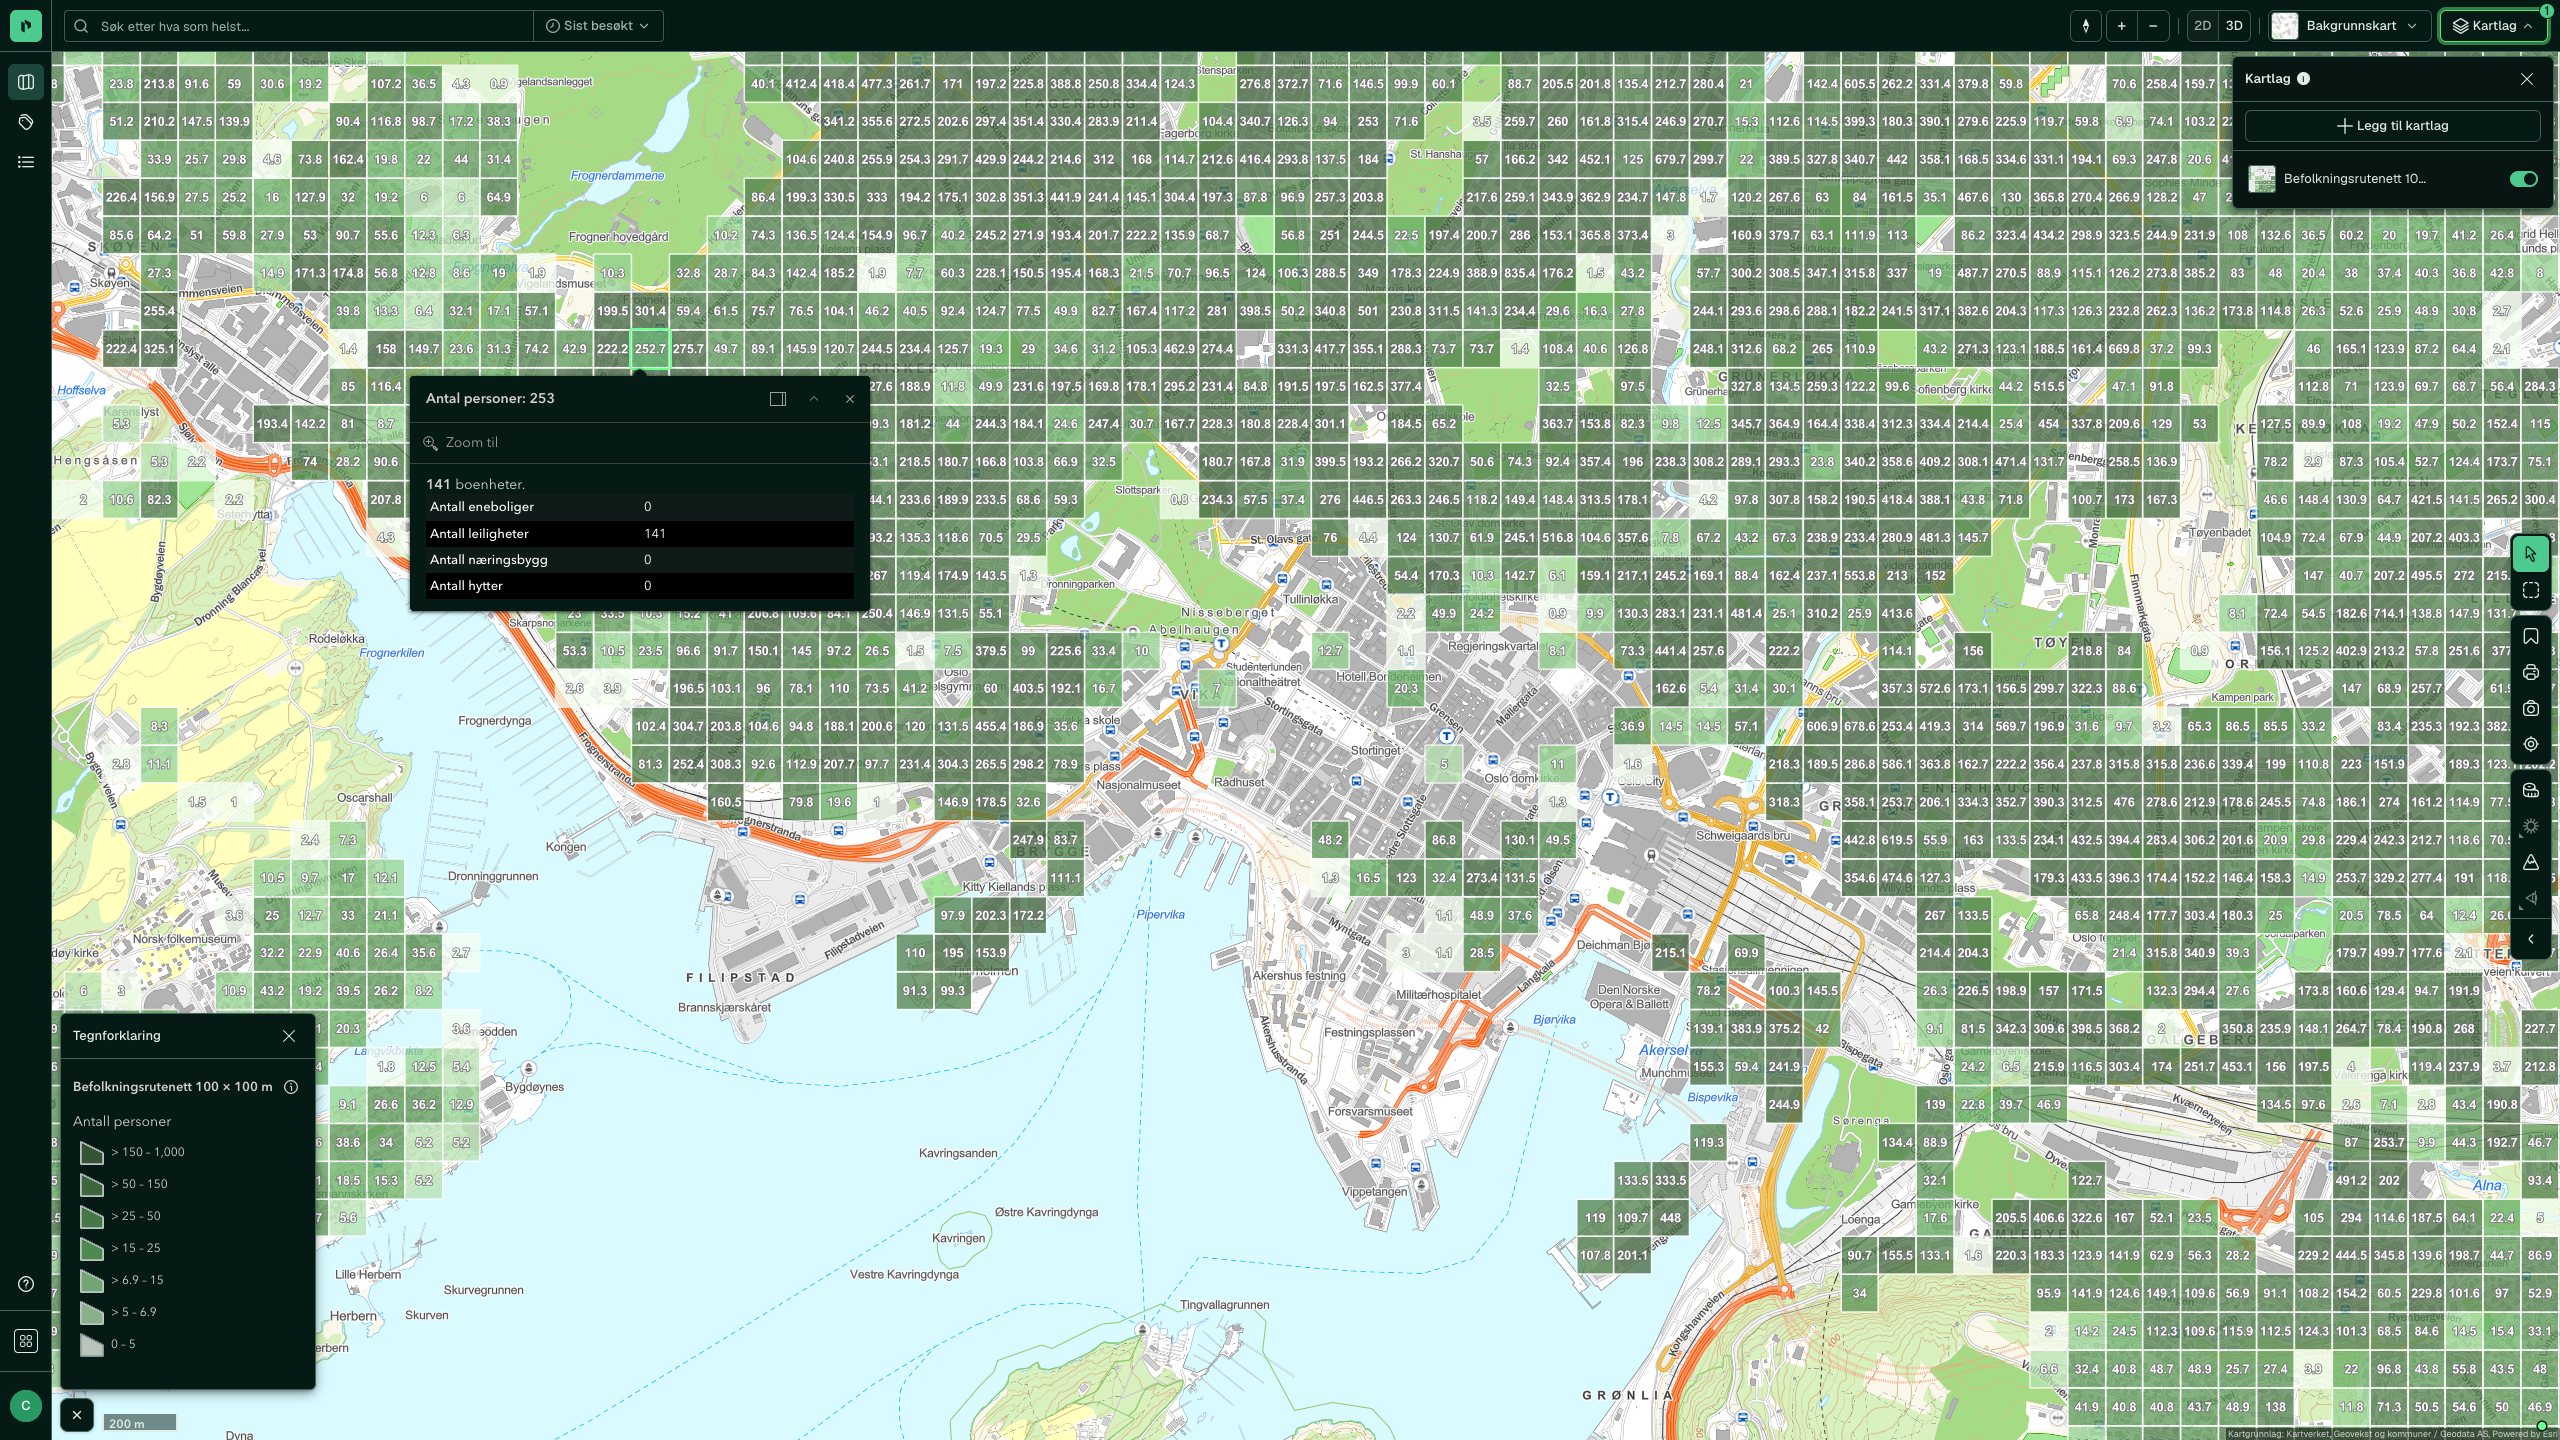Open the map split-view sidebar icon
Image resolution: width=2560 pixels, height=1440 pixels.
coord(26,82)
